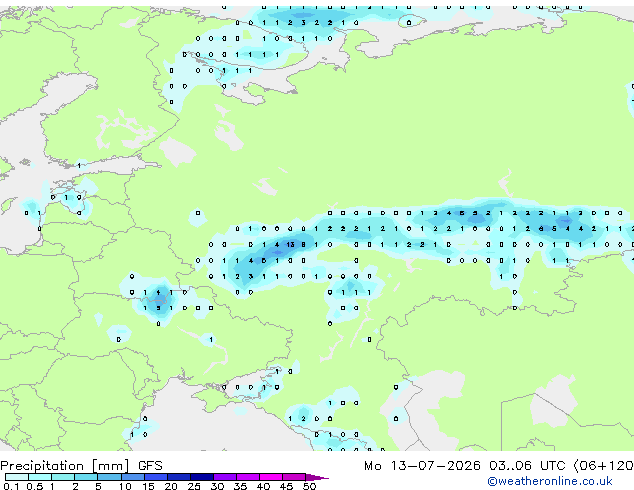Click the legend label '0.1'

[x=11, y=486]
